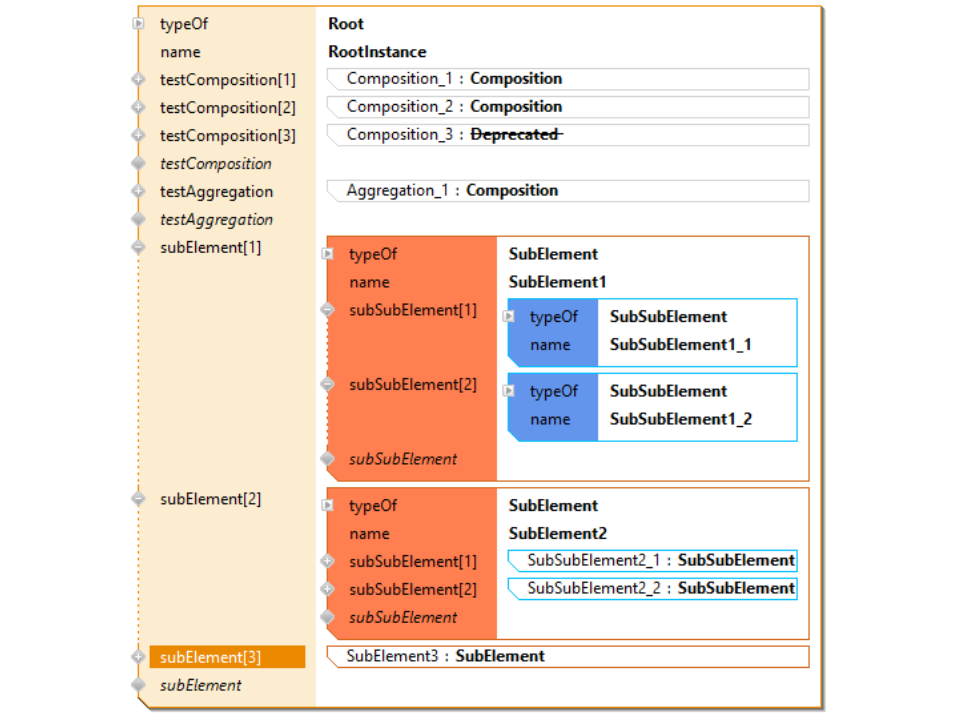Click diamond icon of italic subSubElement in SubElement2
960x720 pixels.
coord(328,617)
